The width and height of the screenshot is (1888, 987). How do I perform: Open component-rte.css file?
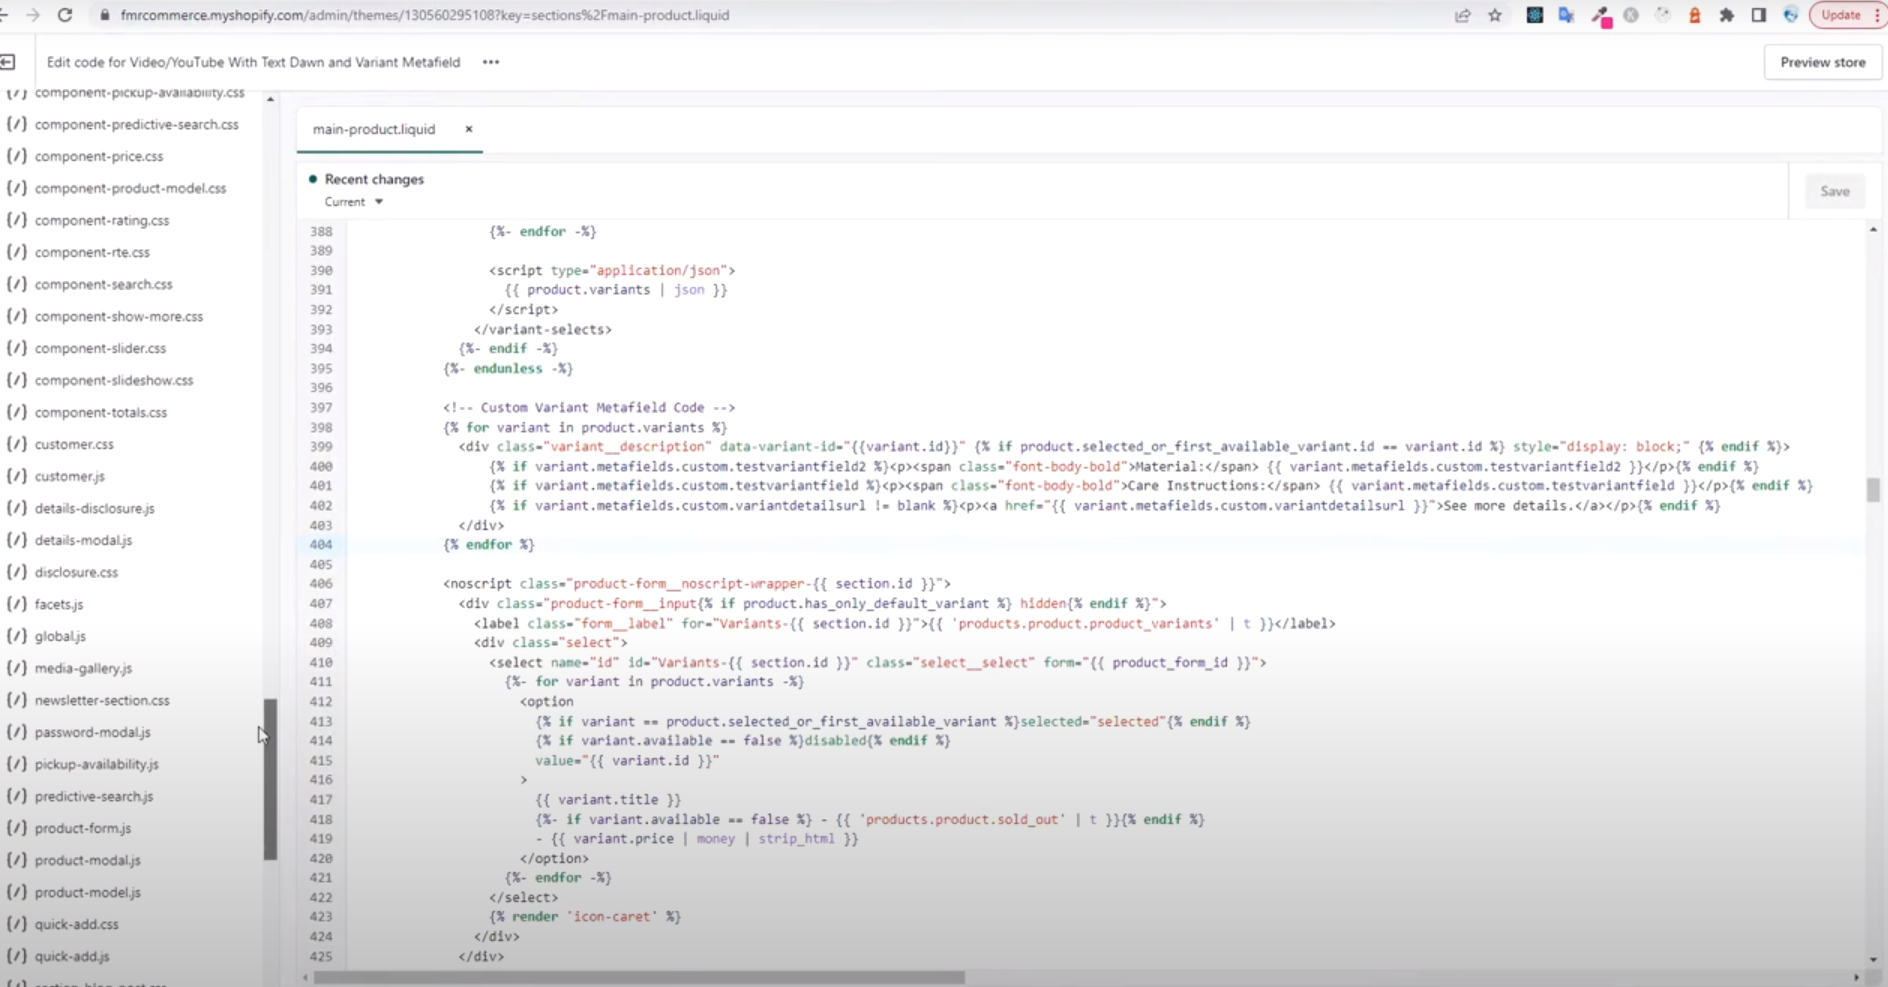pos(92,252)
